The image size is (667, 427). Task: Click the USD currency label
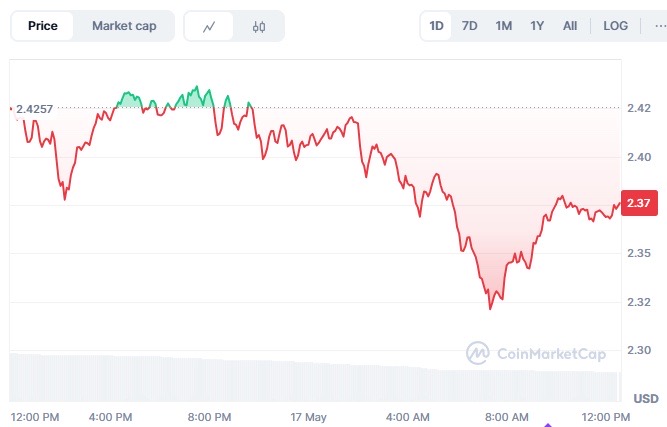coord(646,399)
